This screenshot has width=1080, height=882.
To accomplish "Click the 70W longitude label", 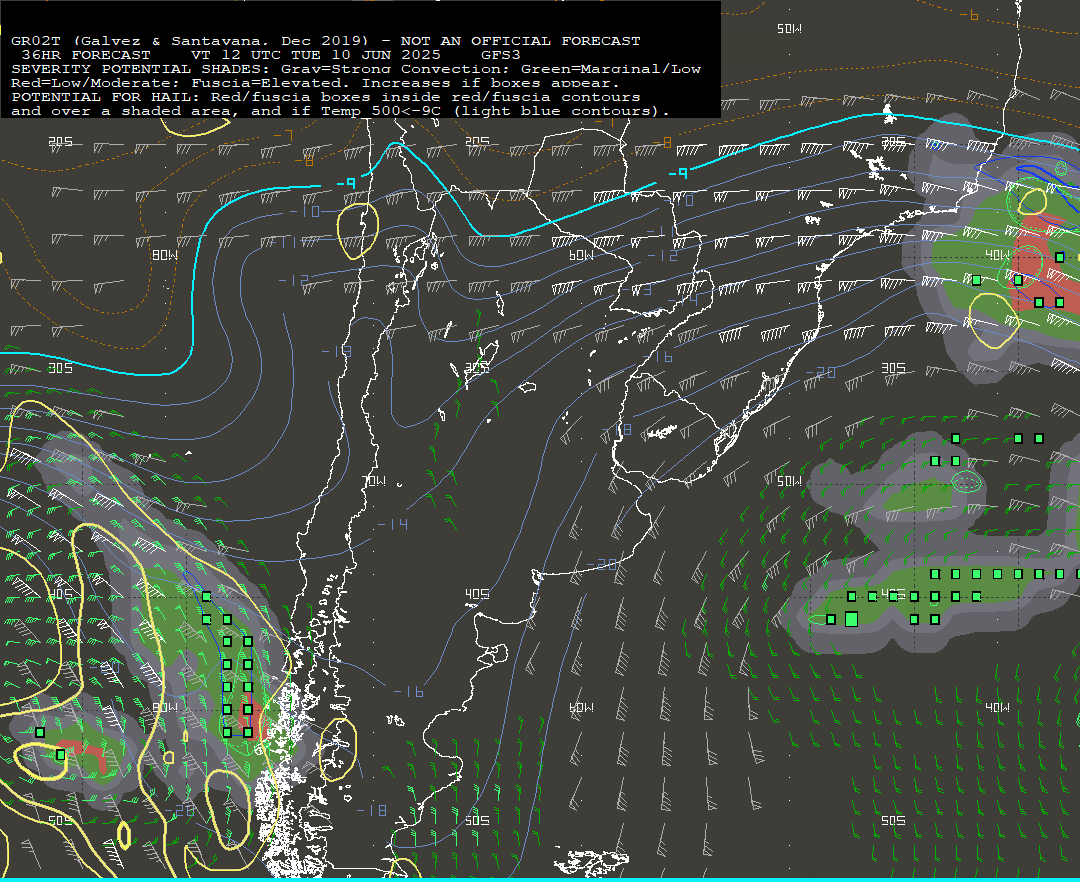I will pos(374,481).
